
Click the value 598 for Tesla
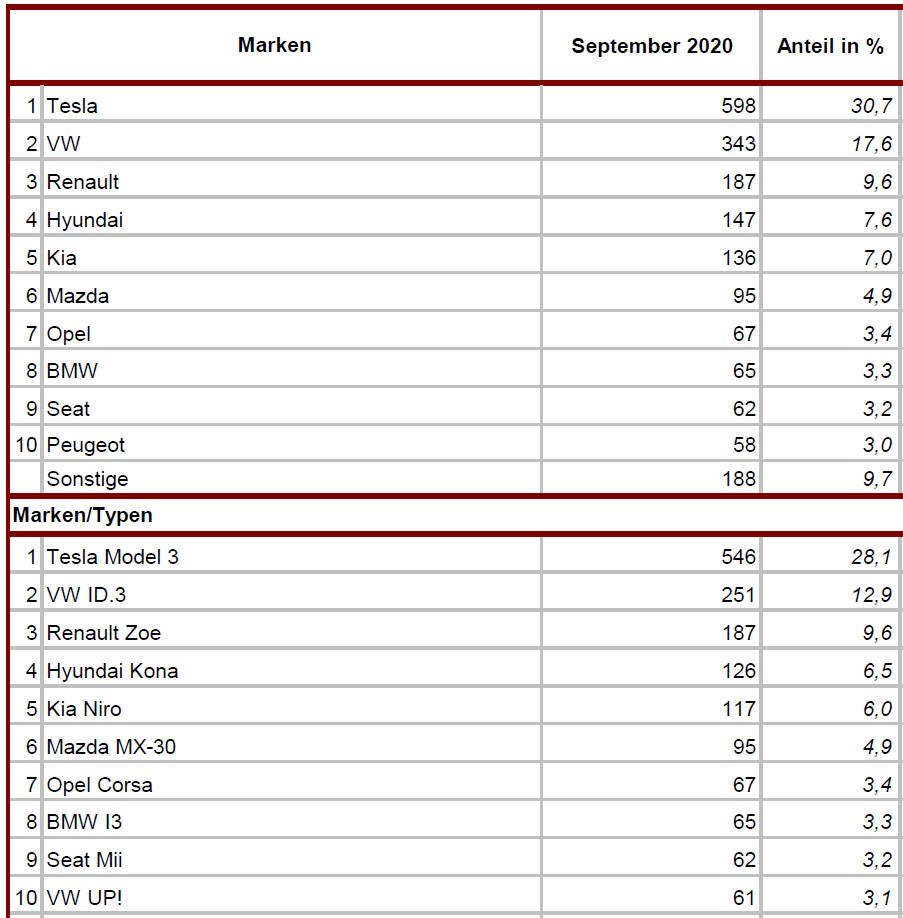(x=738, y=105)
